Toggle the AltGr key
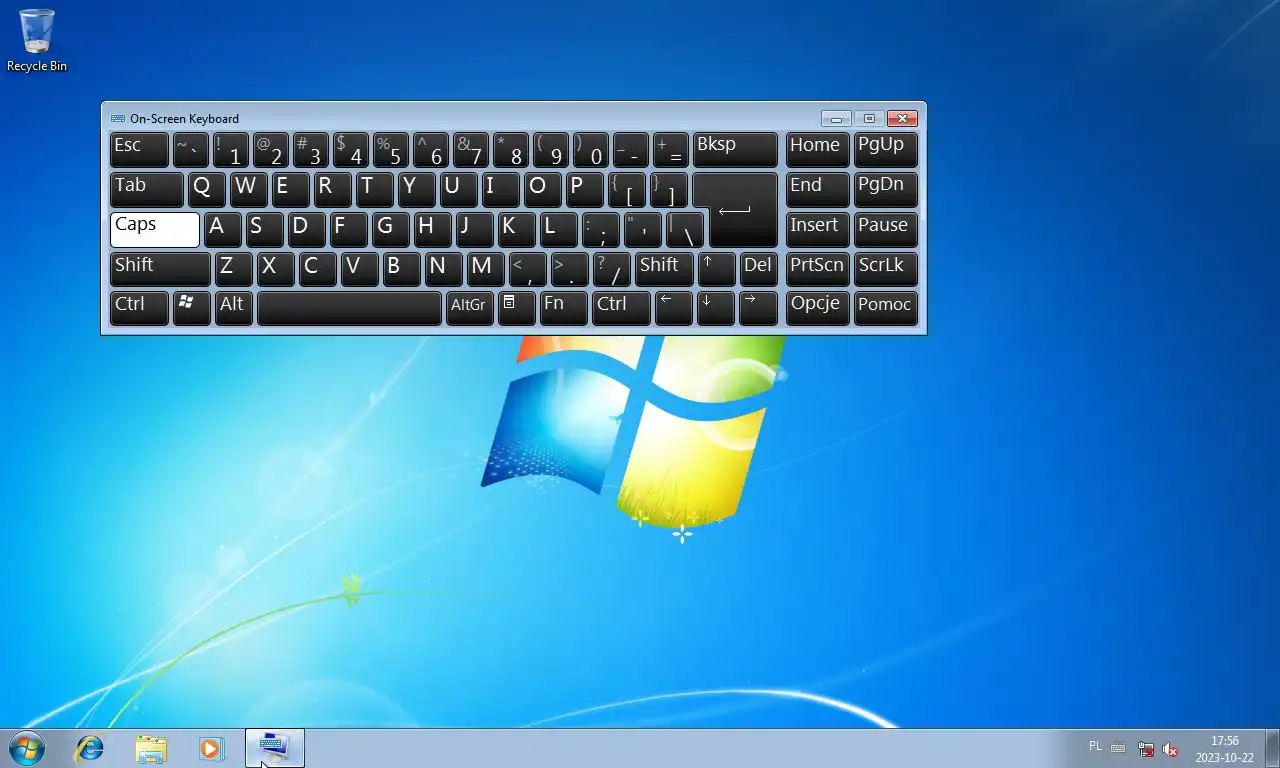 pyautogui.click(x=470, y=308)
